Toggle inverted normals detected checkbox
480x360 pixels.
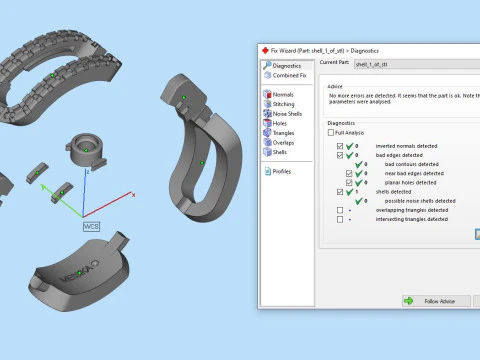(x=340, y=146)
